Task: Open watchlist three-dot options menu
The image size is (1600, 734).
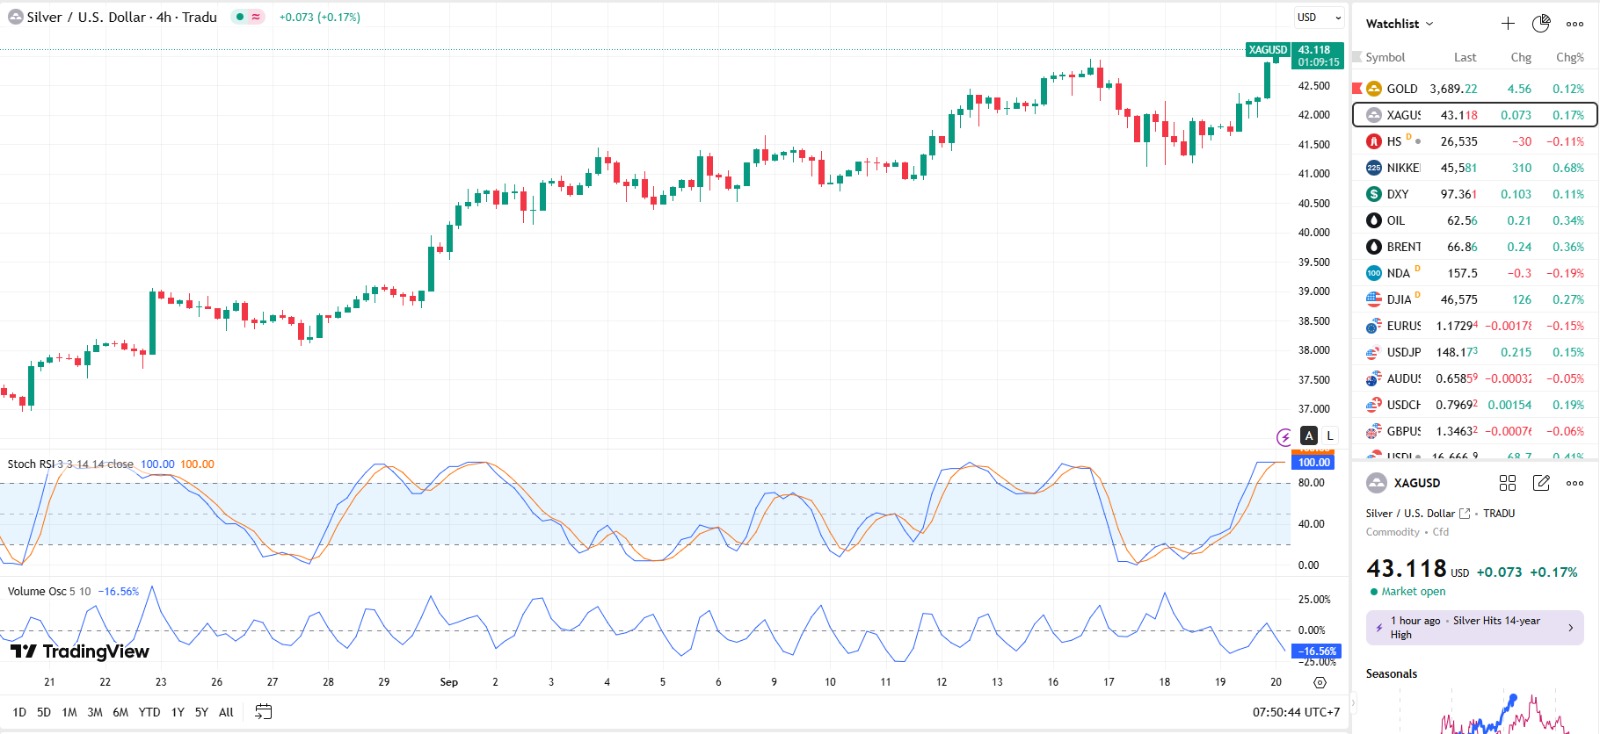Action: coord(1575,23)
